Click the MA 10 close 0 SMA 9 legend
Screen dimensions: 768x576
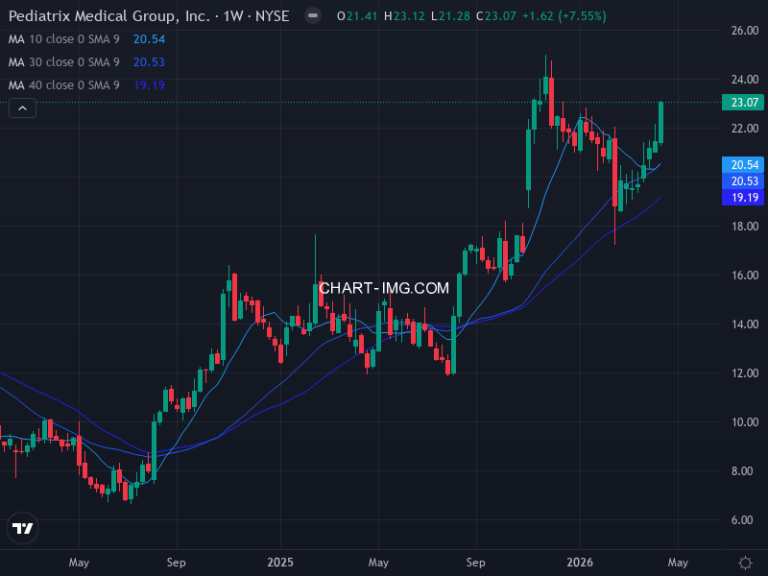tap(64, 39)
